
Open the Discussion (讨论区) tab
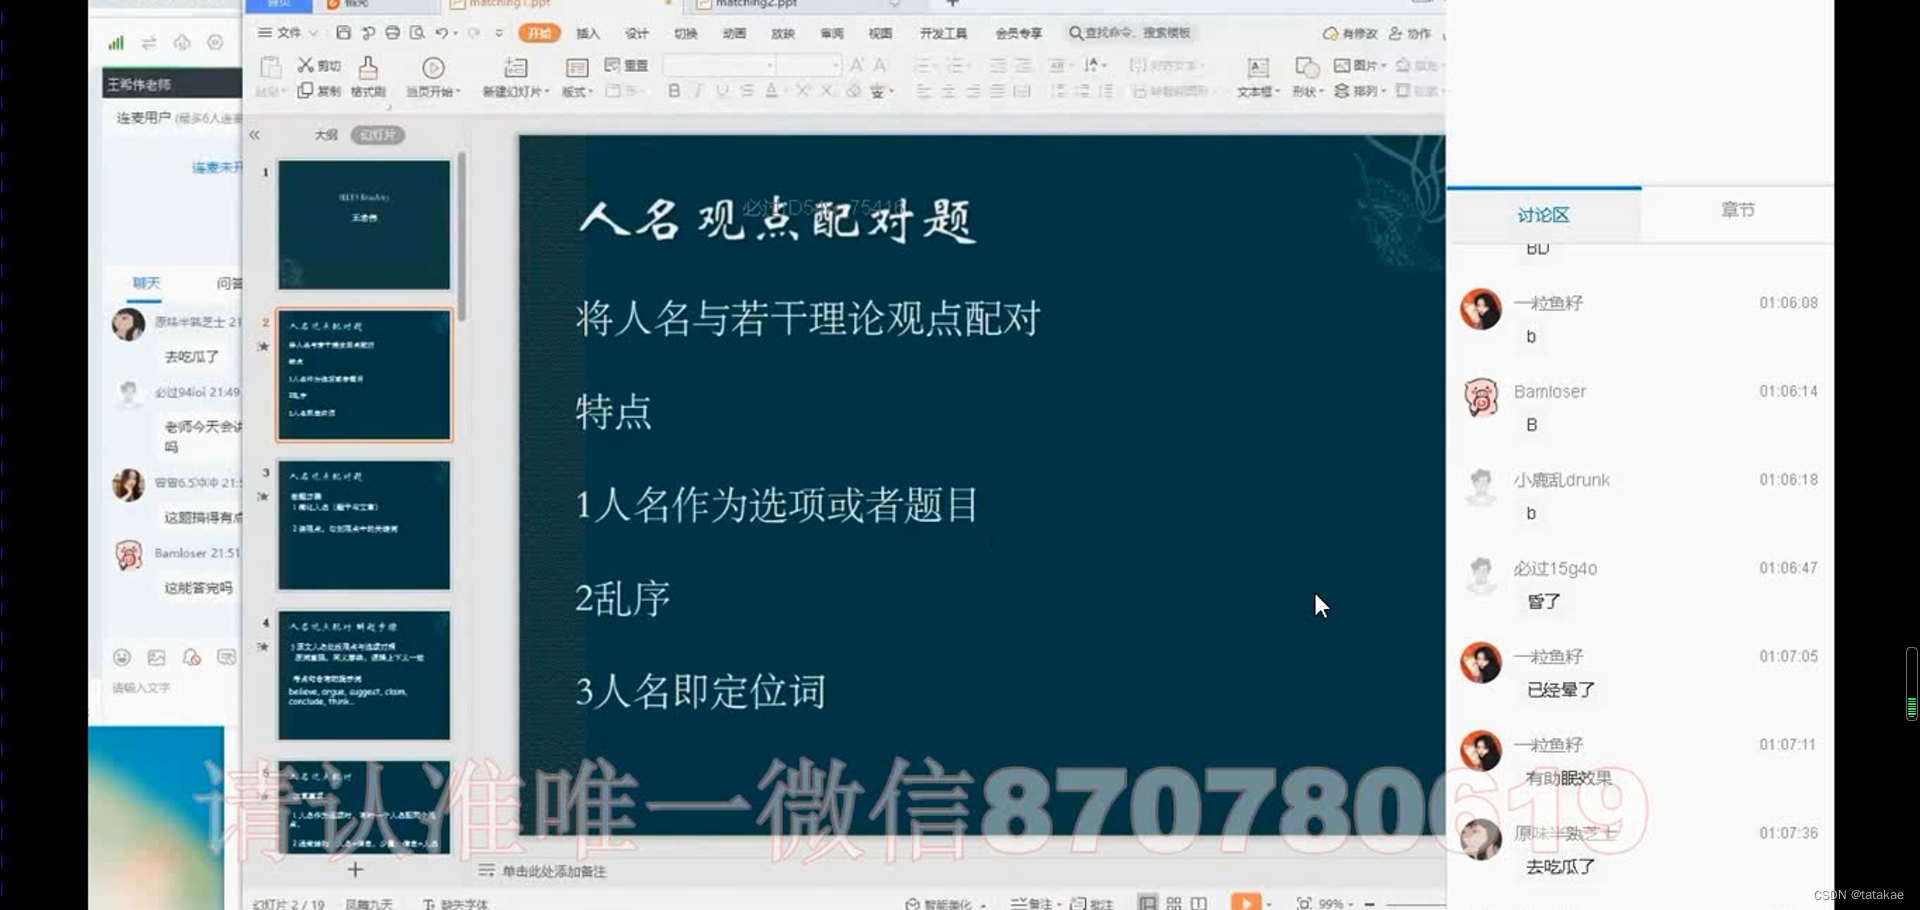click(x=1543, y=215)
